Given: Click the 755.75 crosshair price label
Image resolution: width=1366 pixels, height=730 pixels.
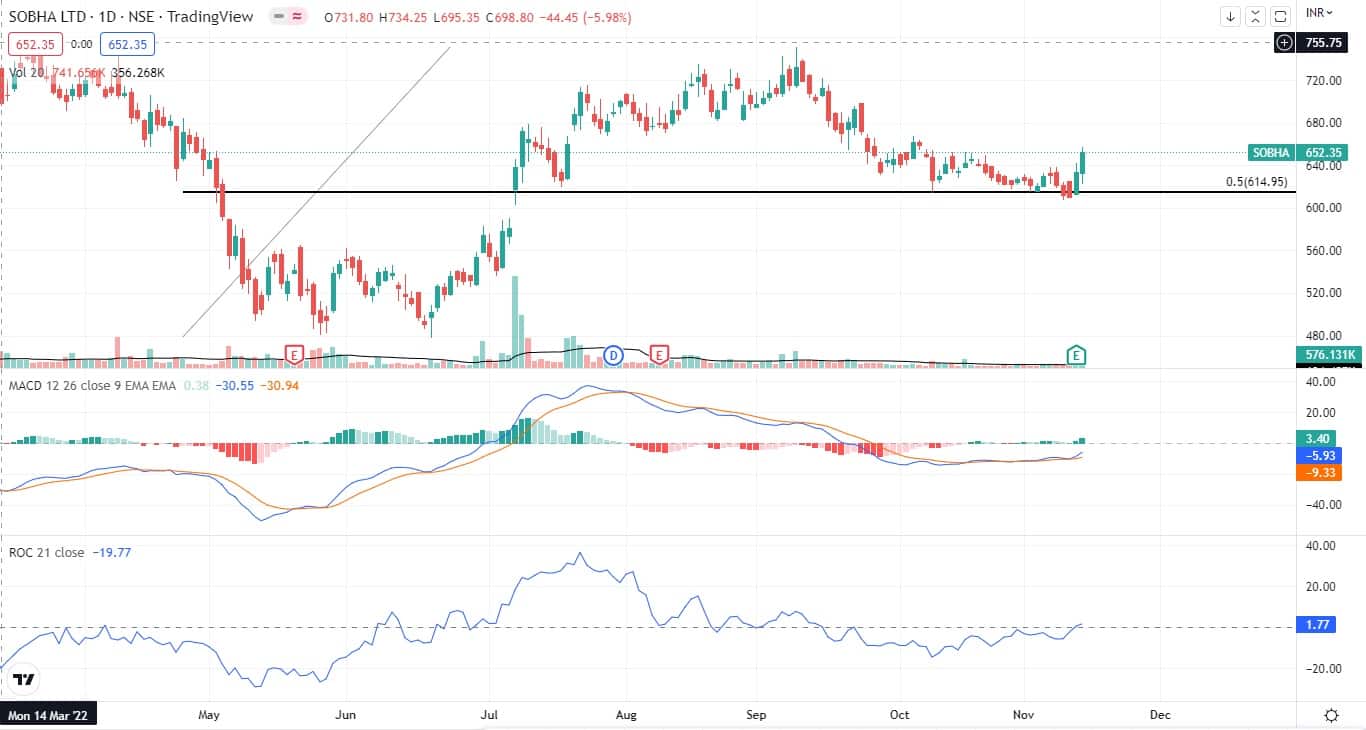Looking at the screenshot, I should coord(1321,43).
